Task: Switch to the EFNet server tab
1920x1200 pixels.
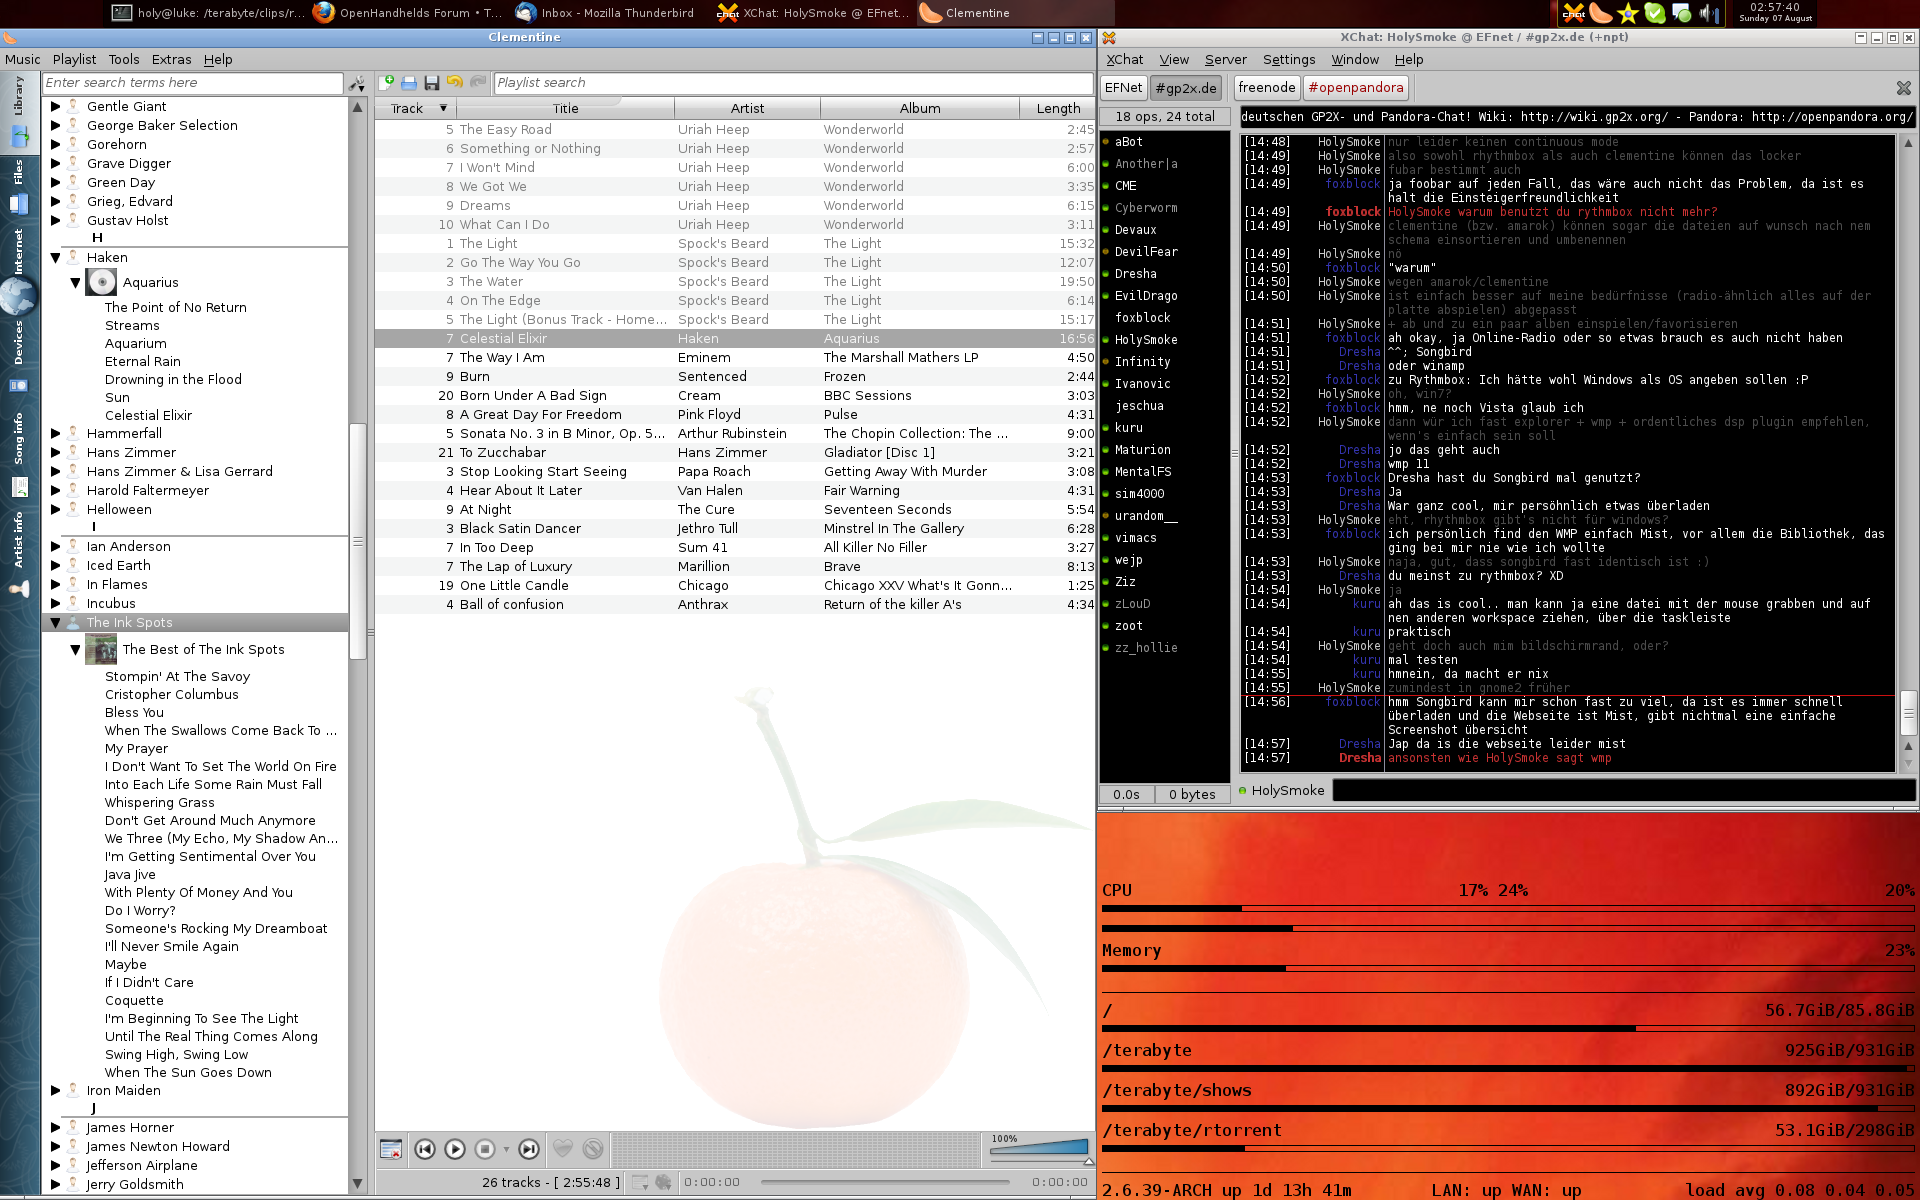Action: 1123,88
